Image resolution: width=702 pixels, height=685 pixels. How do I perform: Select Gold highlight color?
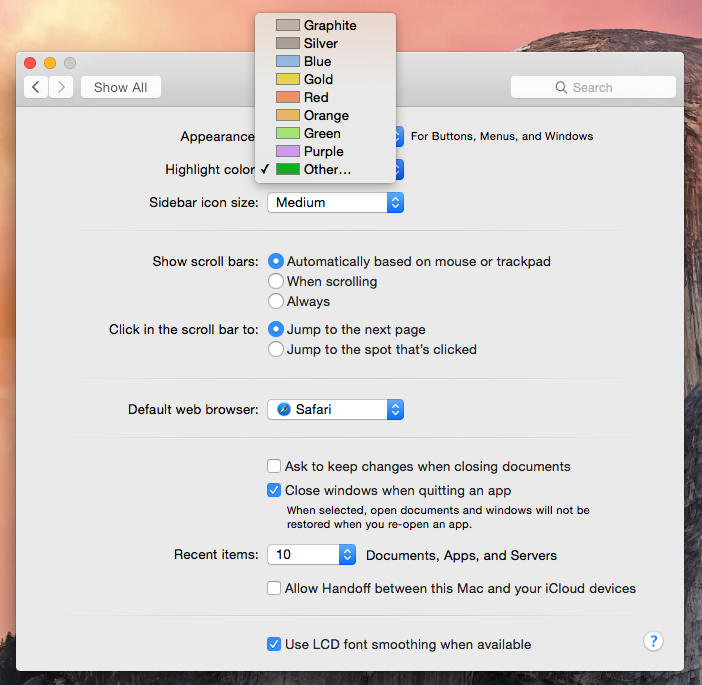coord(325,79)
